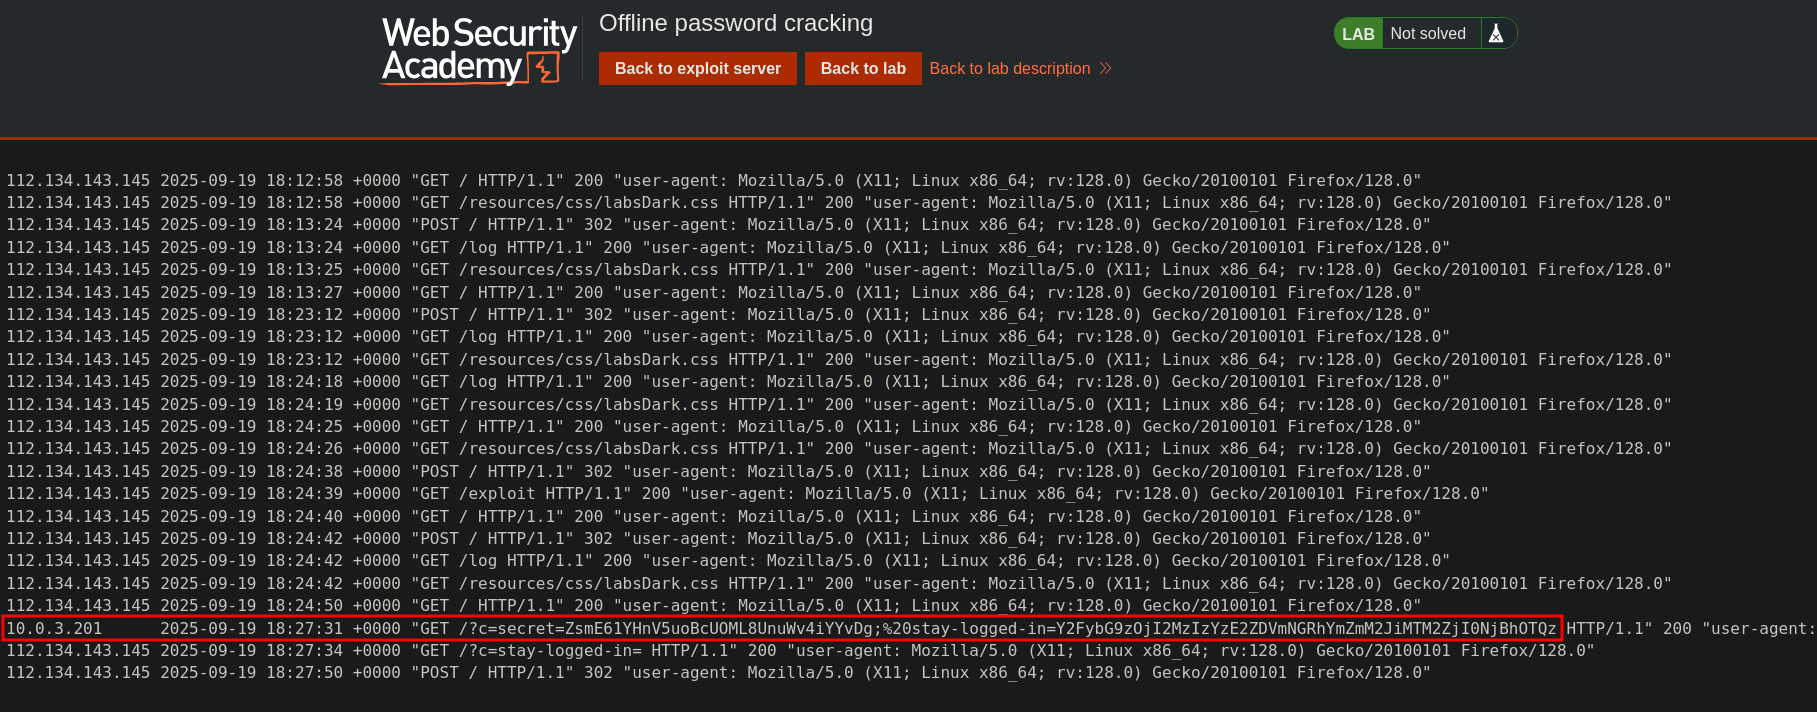Click the green LAB badge
Viewport: 1817px width, 712px height.
(x=1358, y=34)
